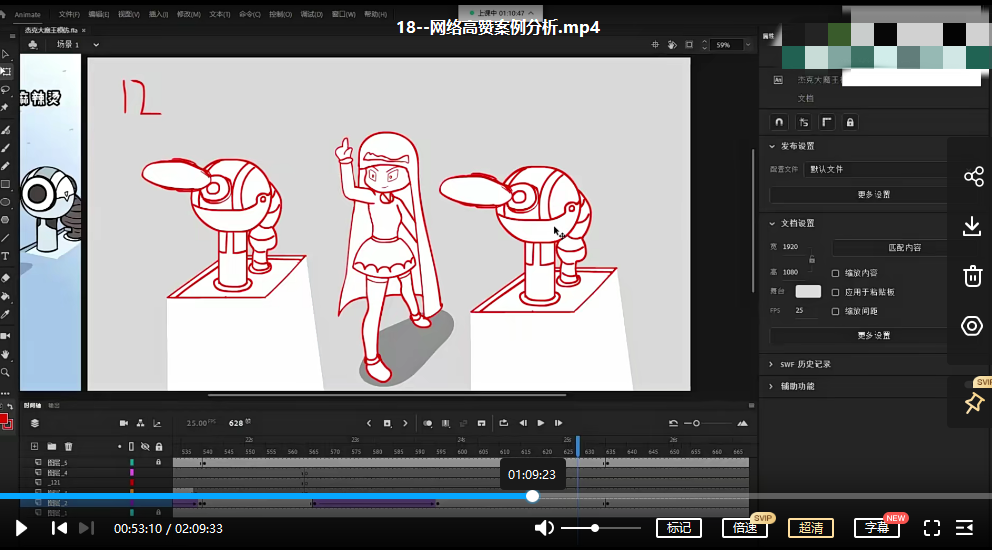Viewport: 992px width, 550px height.
Task: Enable the 应用于粘贴板 checkbox
Action: (x=835, y=292)
